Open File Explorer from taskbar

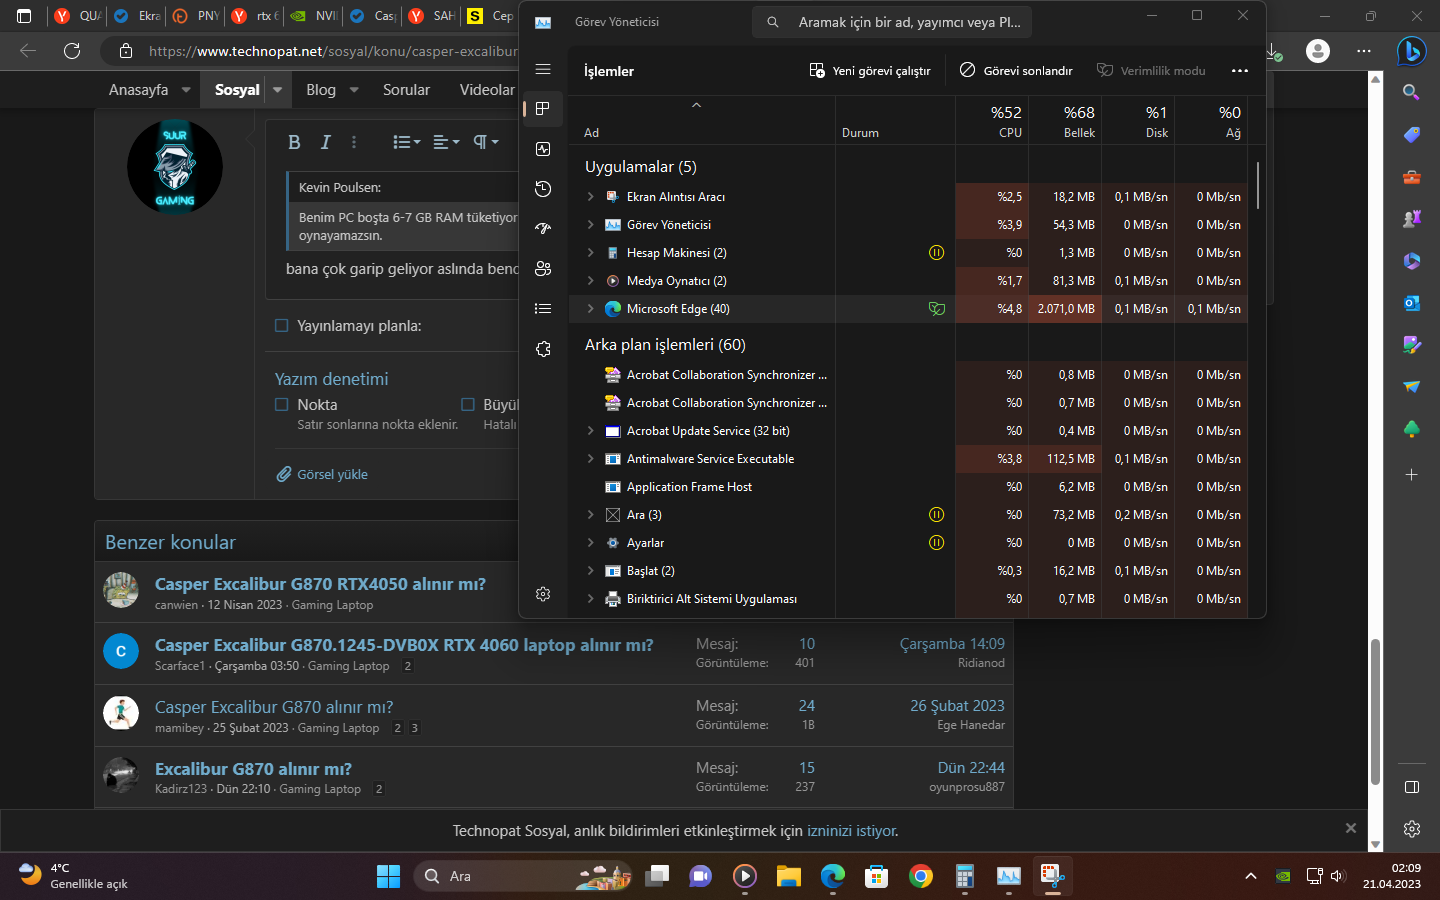(x=789, y=877)
